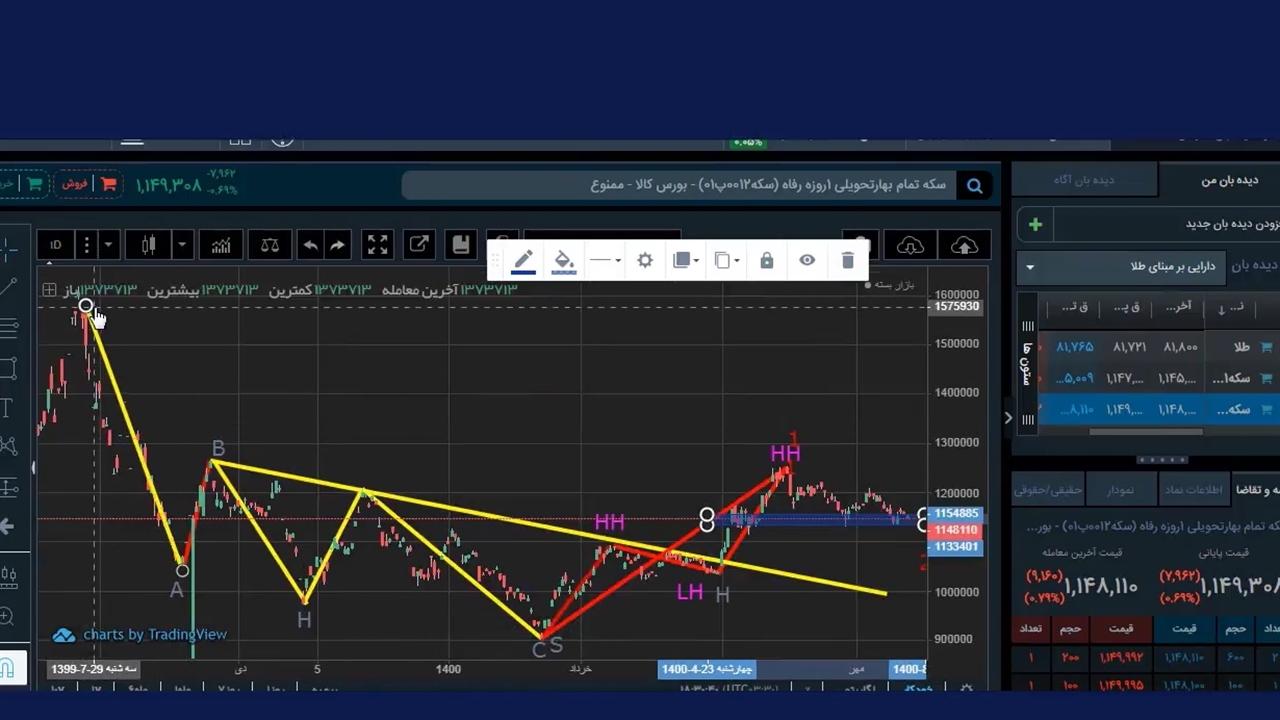Open the line style dropdown in floating toolbar
The width and height of the screenshot is (1280, 720).
(605, 260)
